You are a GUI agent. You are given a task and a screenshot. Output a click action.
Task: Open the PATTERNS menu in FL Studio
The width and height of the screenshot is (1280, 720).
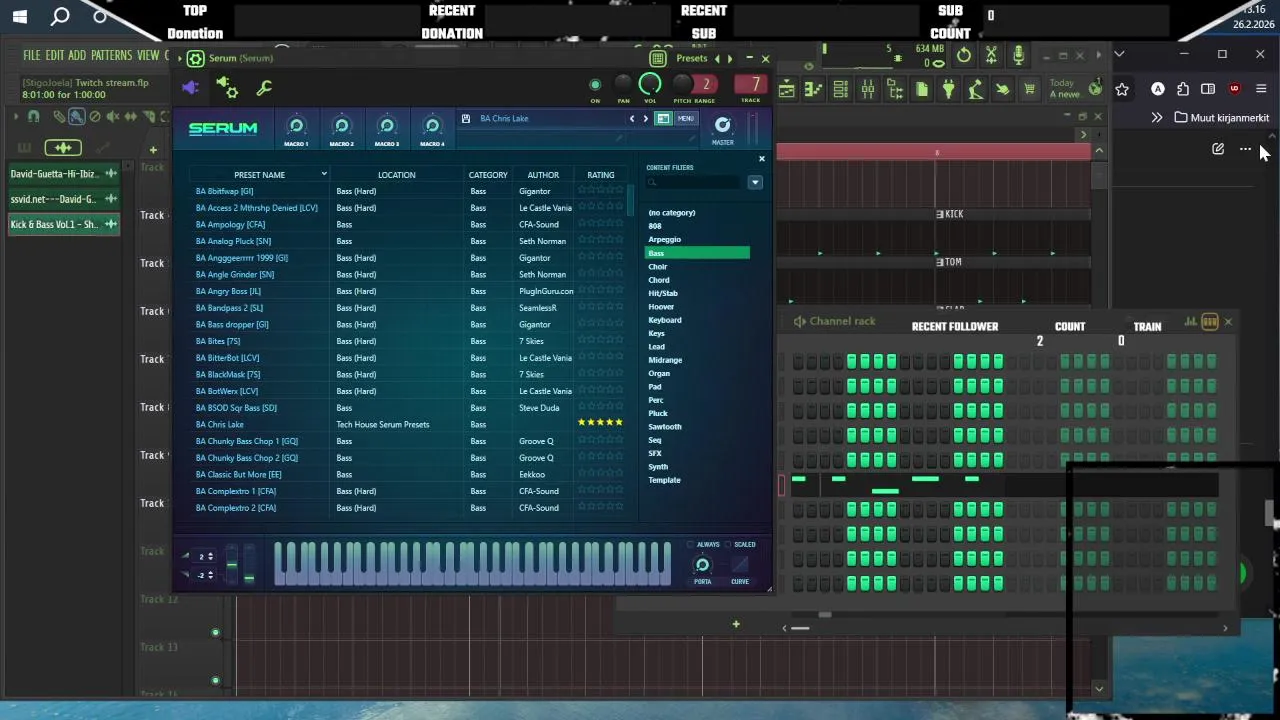click(x=111, y=55)
